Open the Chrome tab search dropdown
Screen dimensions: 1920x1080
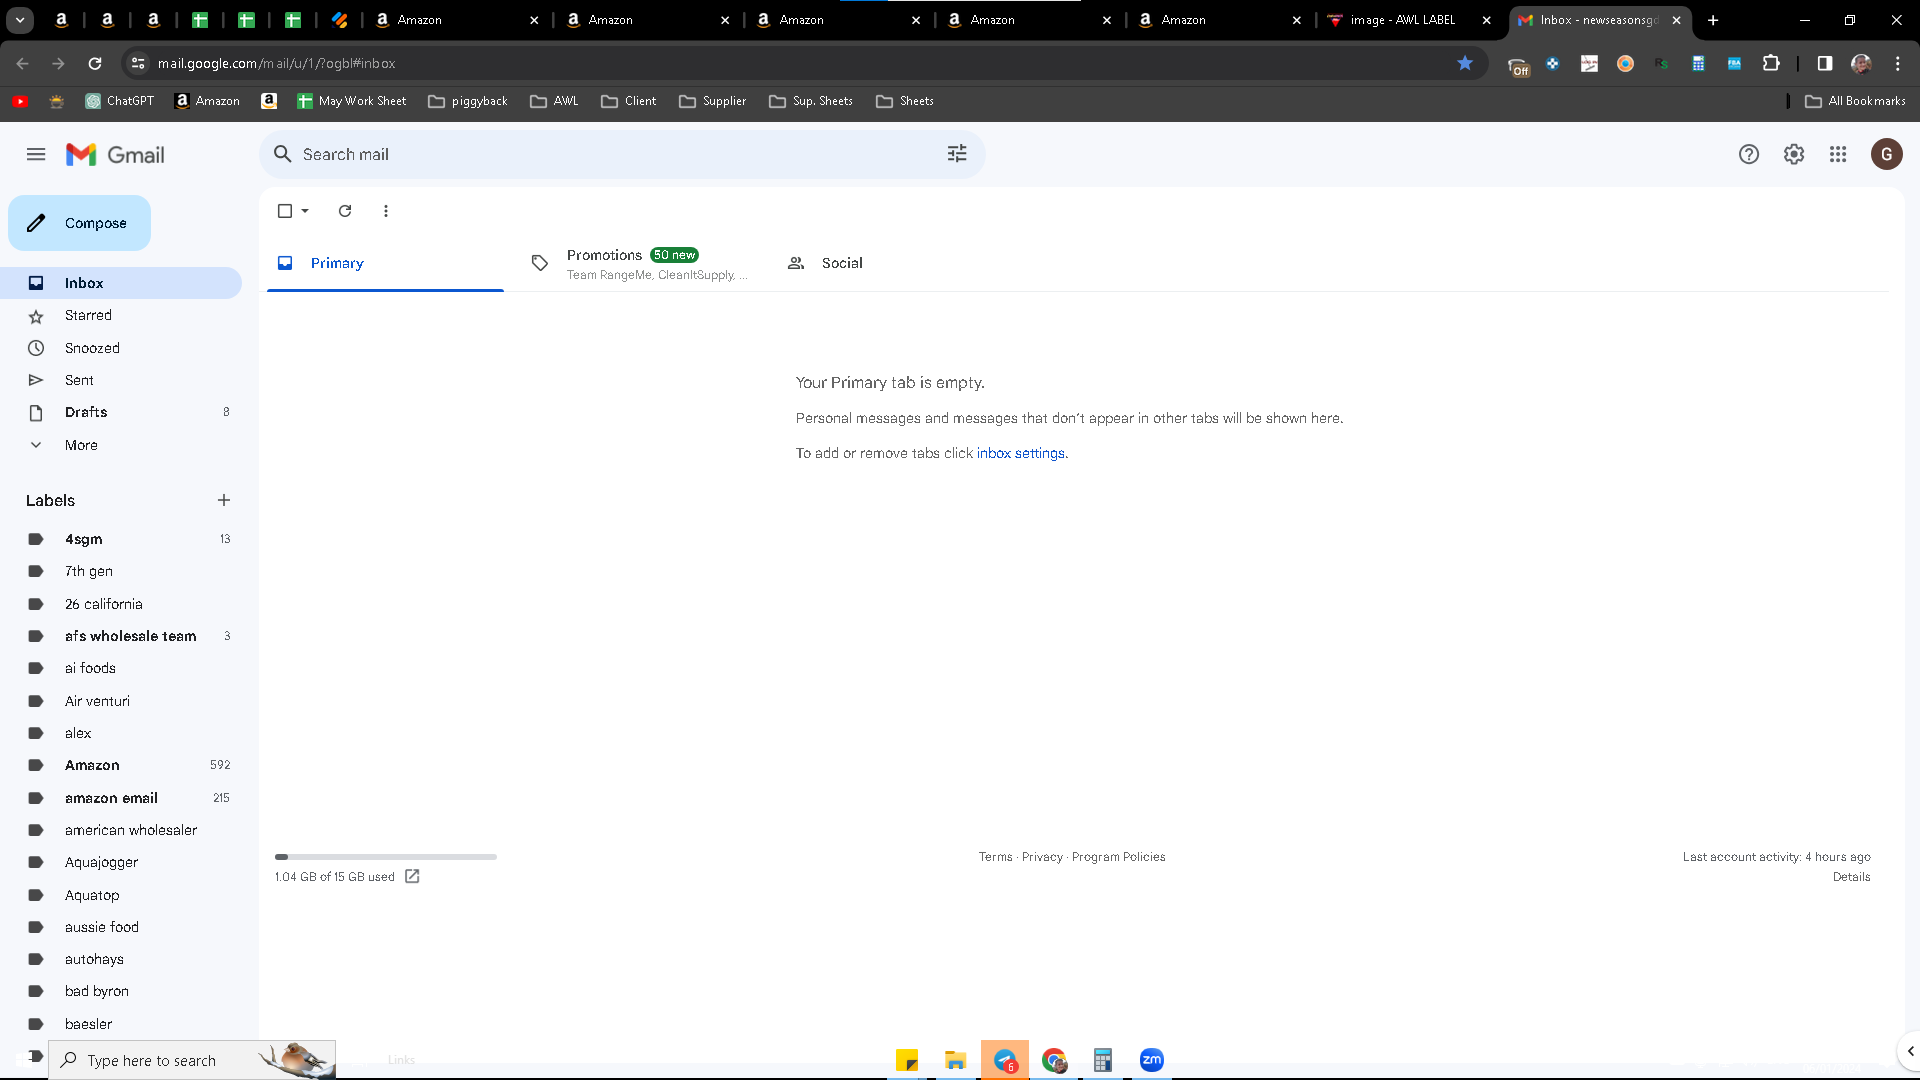[x=20, y=20]
